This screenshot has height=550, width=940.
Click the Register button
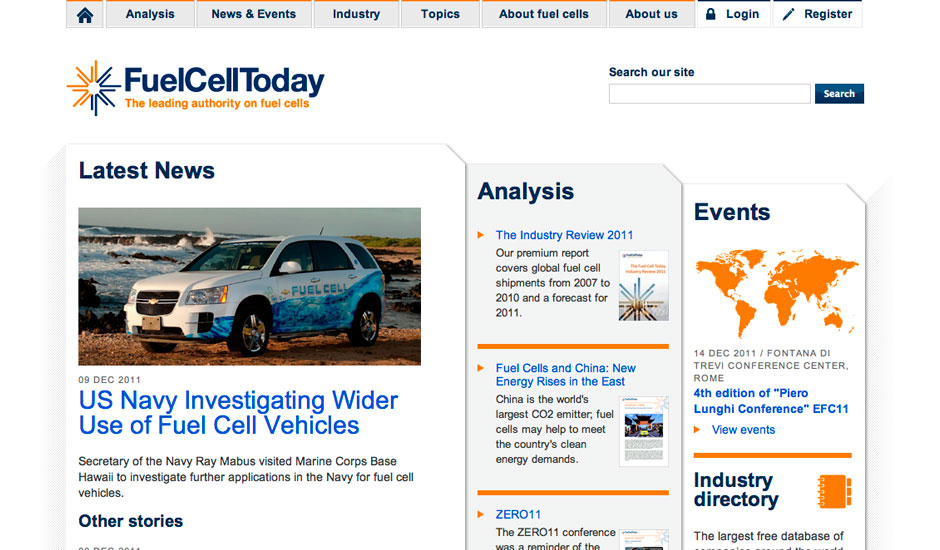818,14
